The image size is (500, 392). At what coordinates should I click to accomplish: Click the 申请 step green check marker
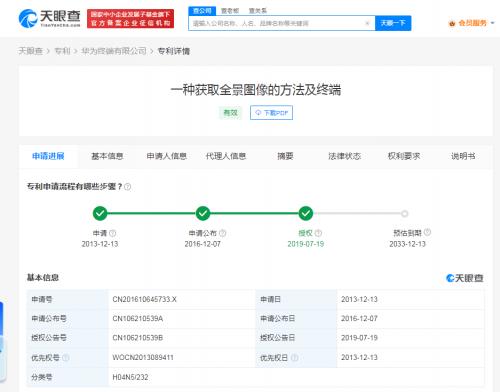click(100, 213)
